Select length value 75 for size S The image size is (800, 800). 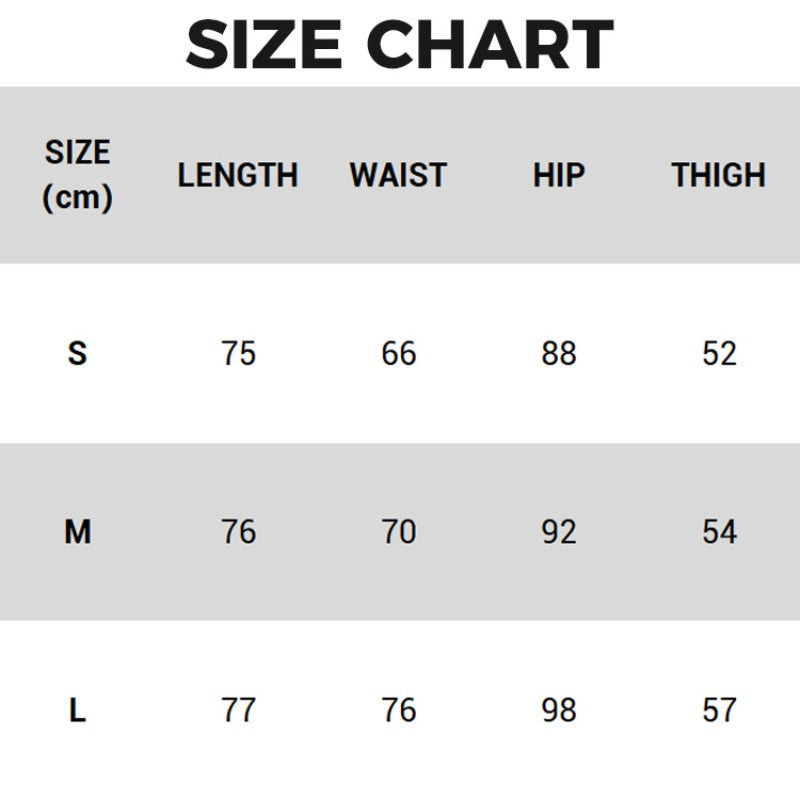click(238, 353)
